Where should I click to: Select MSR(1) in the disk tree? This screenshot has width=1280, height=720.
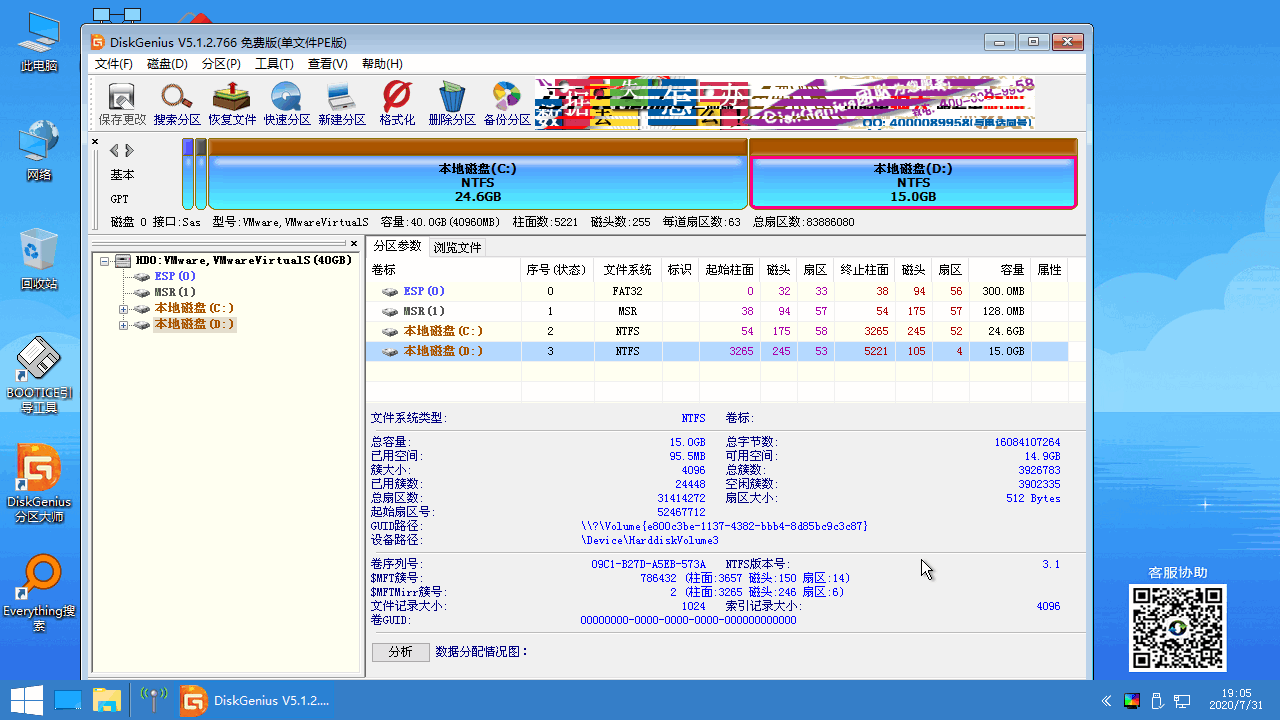tap(175, 292)
